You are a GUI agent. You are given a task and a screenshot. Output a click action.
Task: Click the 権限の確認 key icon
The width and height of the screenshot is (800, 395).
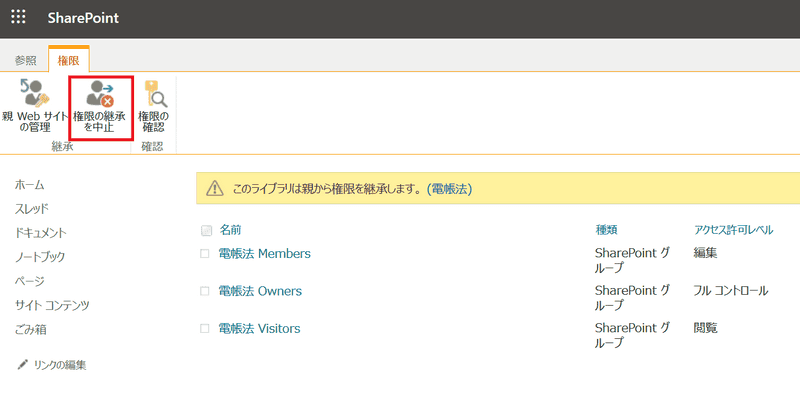click(x=154, y=93)
